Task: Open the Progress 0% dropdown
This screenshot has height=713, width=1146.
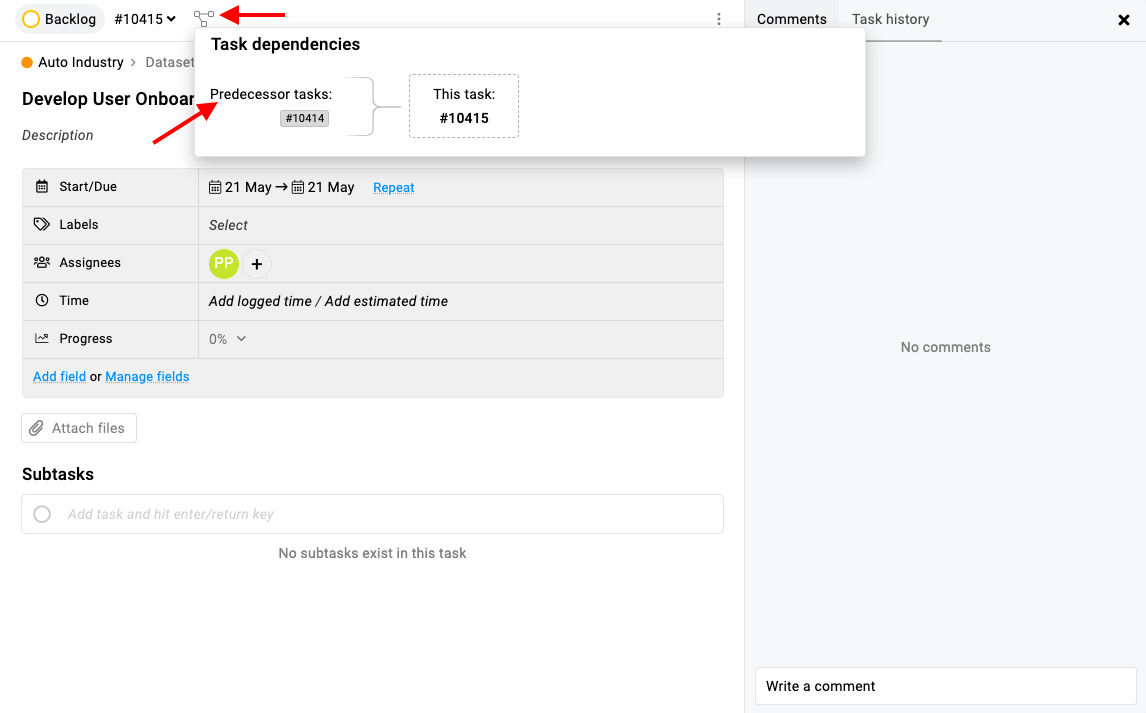Action: point(227,339)
